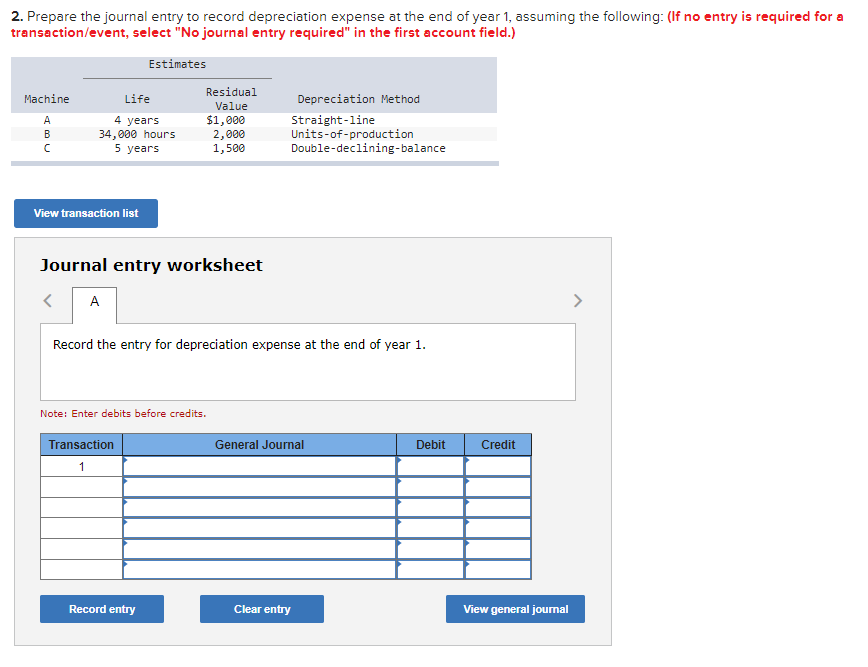This screenshot has height=667, width=868.
Task: Click the second row Debit cell
Action: click(431, 487)
